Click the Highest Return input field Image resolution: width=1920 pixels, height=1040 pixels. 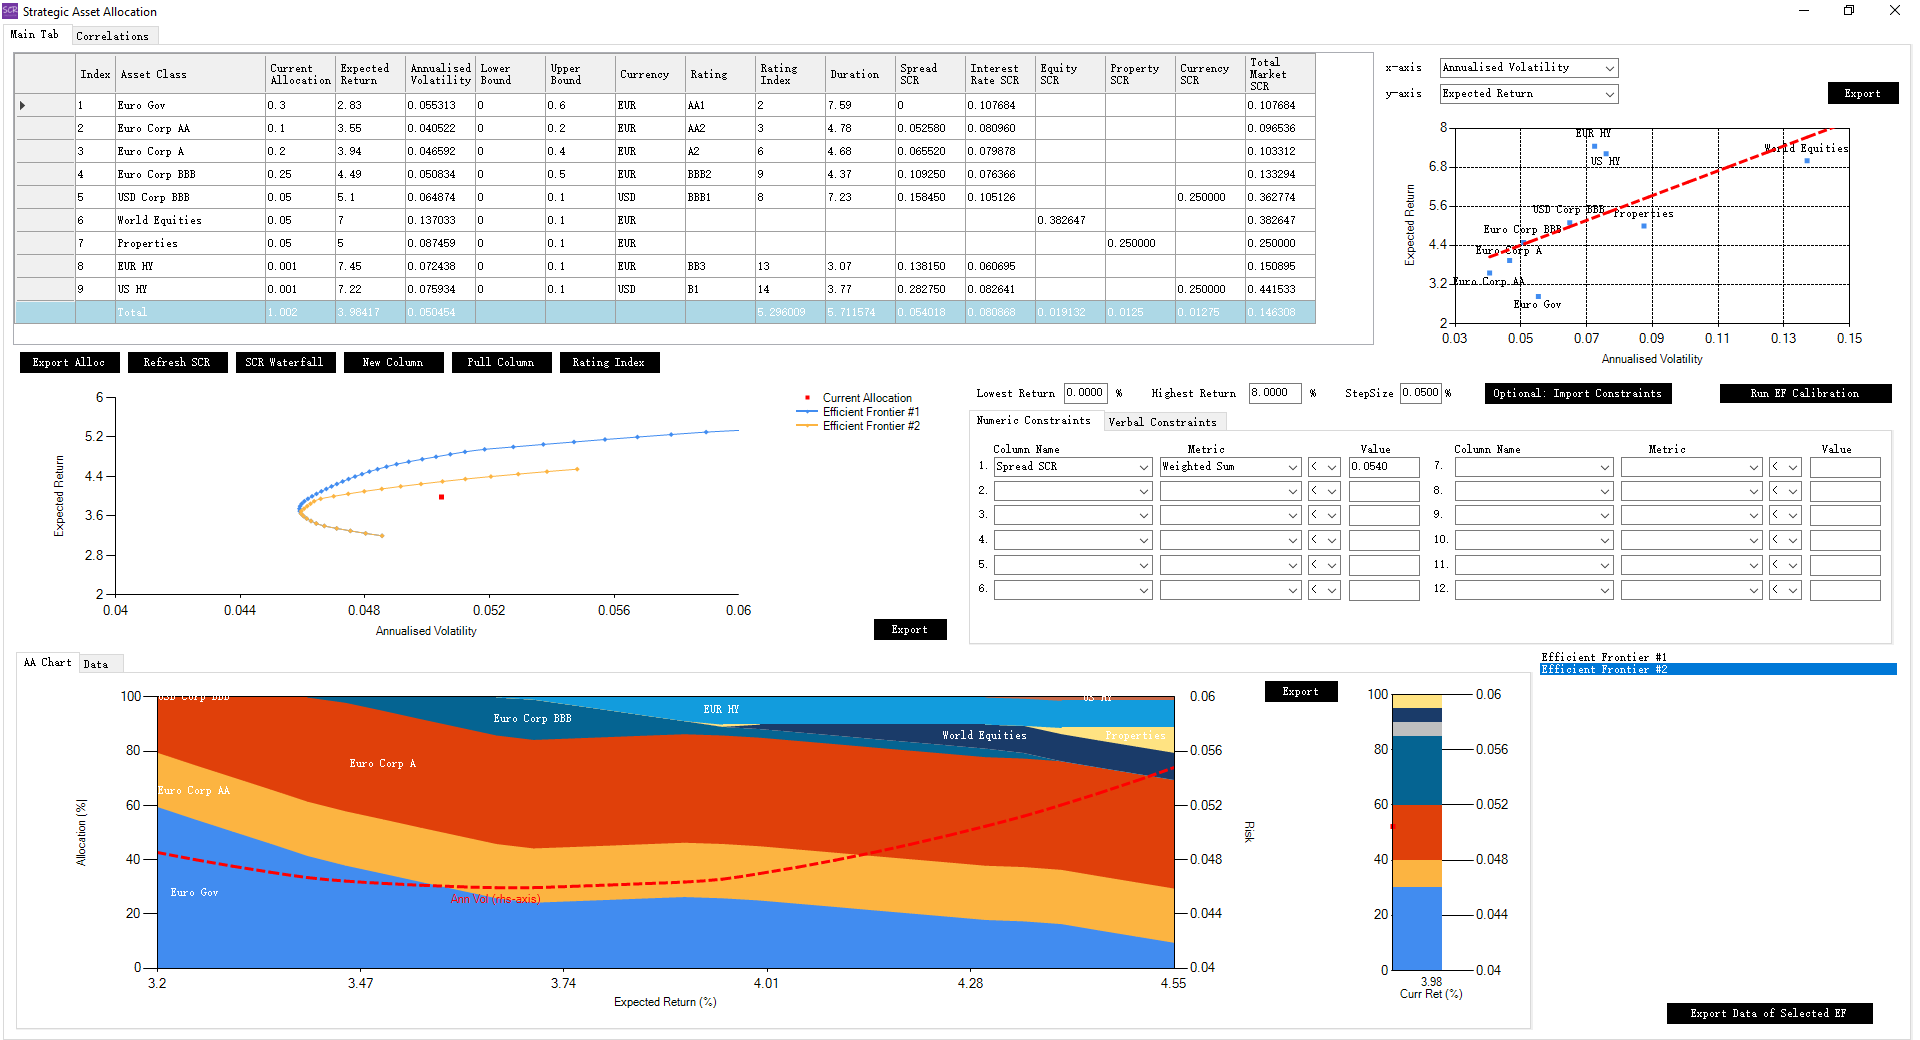coord(1274,393)
